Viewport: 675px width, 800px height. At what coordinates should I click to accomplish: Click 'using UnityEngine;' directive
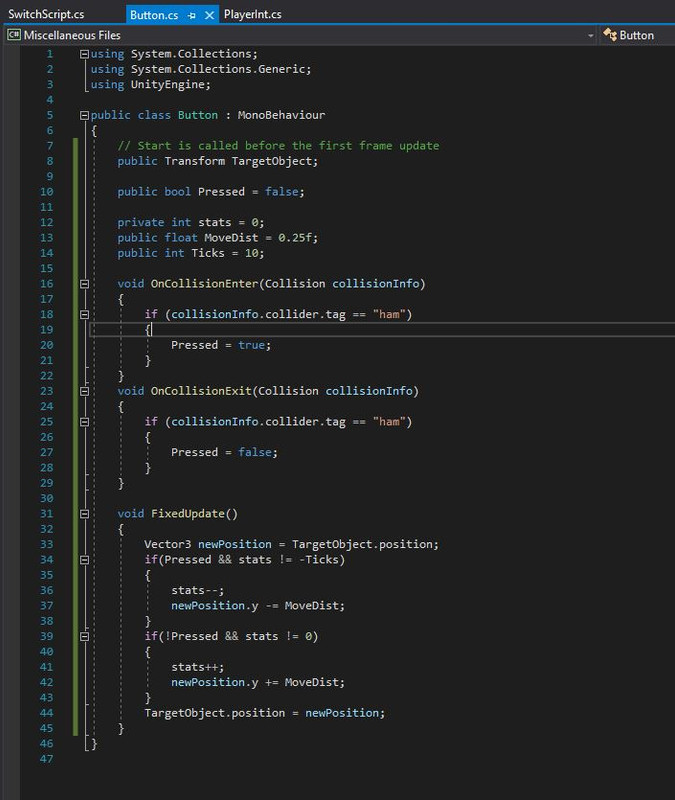point(151,85)
